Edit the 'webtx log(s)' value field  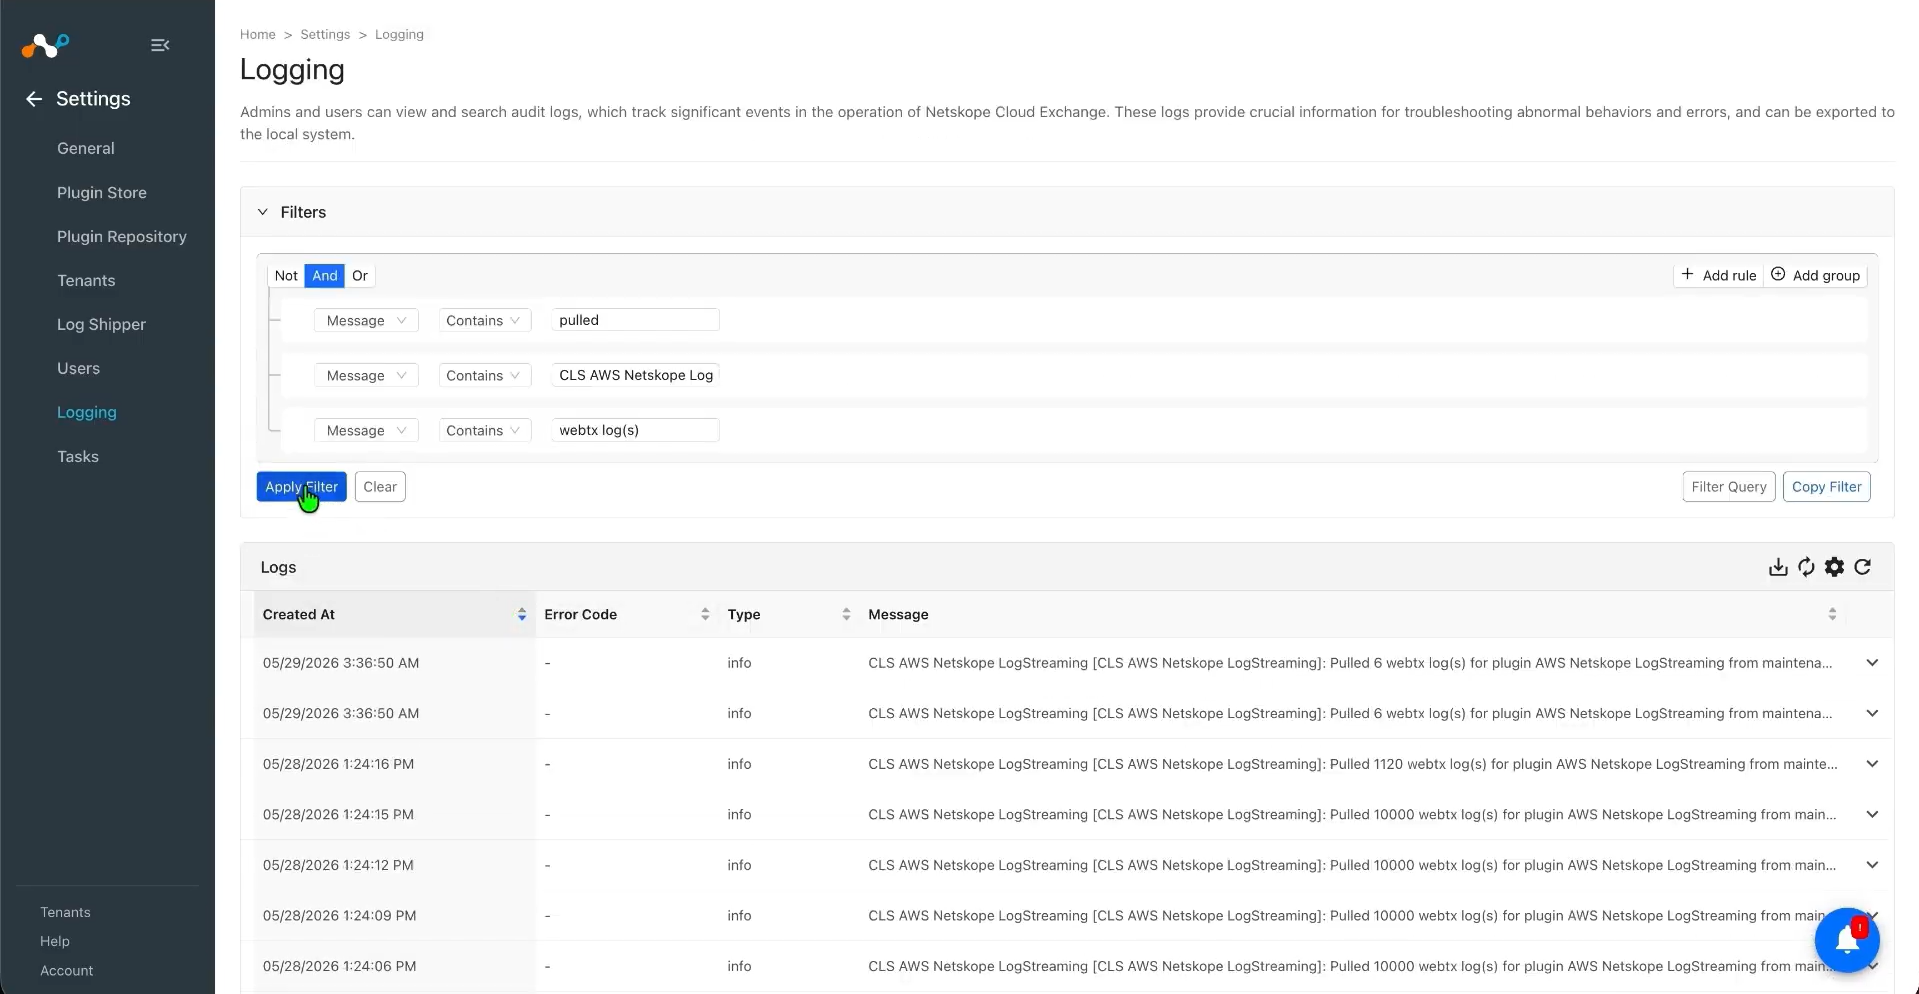click(x=635, y=431)
